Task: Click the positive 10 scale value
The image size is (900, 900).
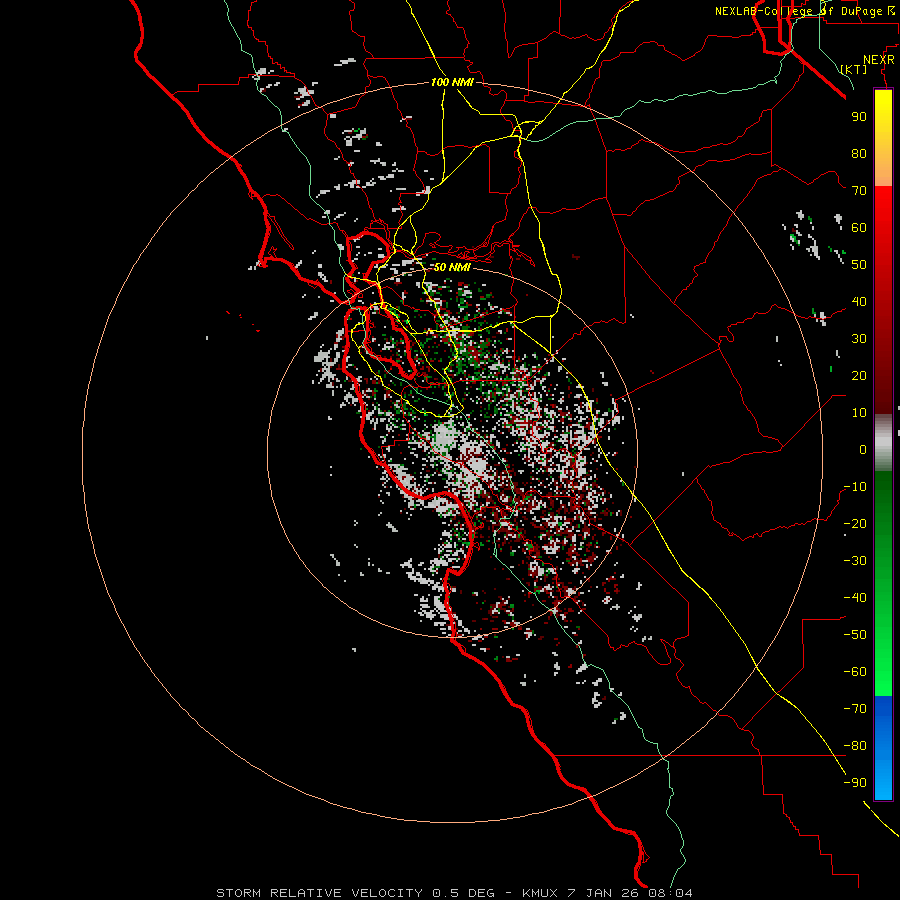Action: pyautogui.click(x=859, y=413)
